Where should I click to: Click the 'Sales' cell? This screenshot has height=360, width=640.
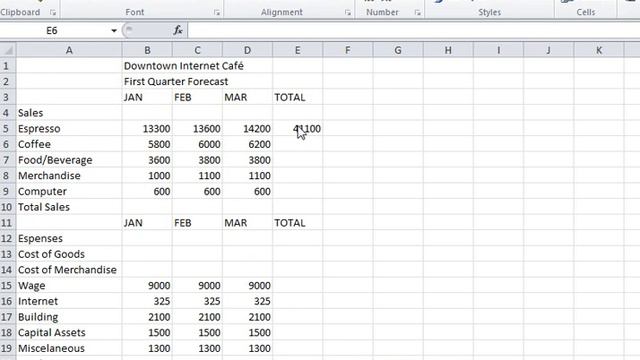69,113
